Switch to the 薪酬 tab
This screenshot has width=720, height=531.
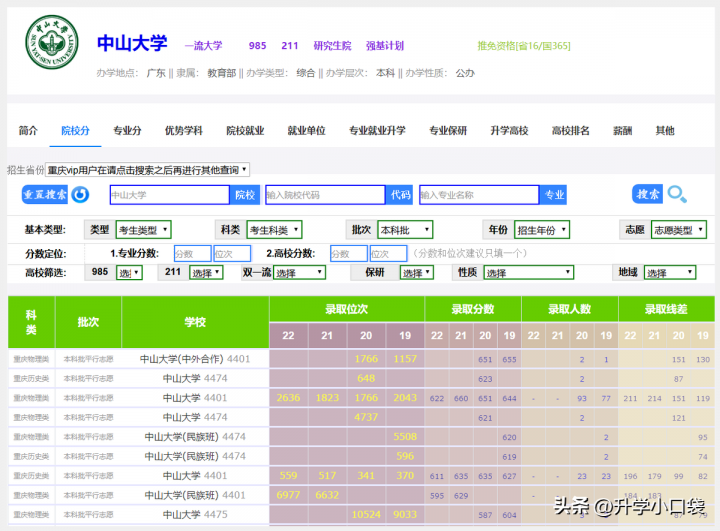(x=623, y=131)
